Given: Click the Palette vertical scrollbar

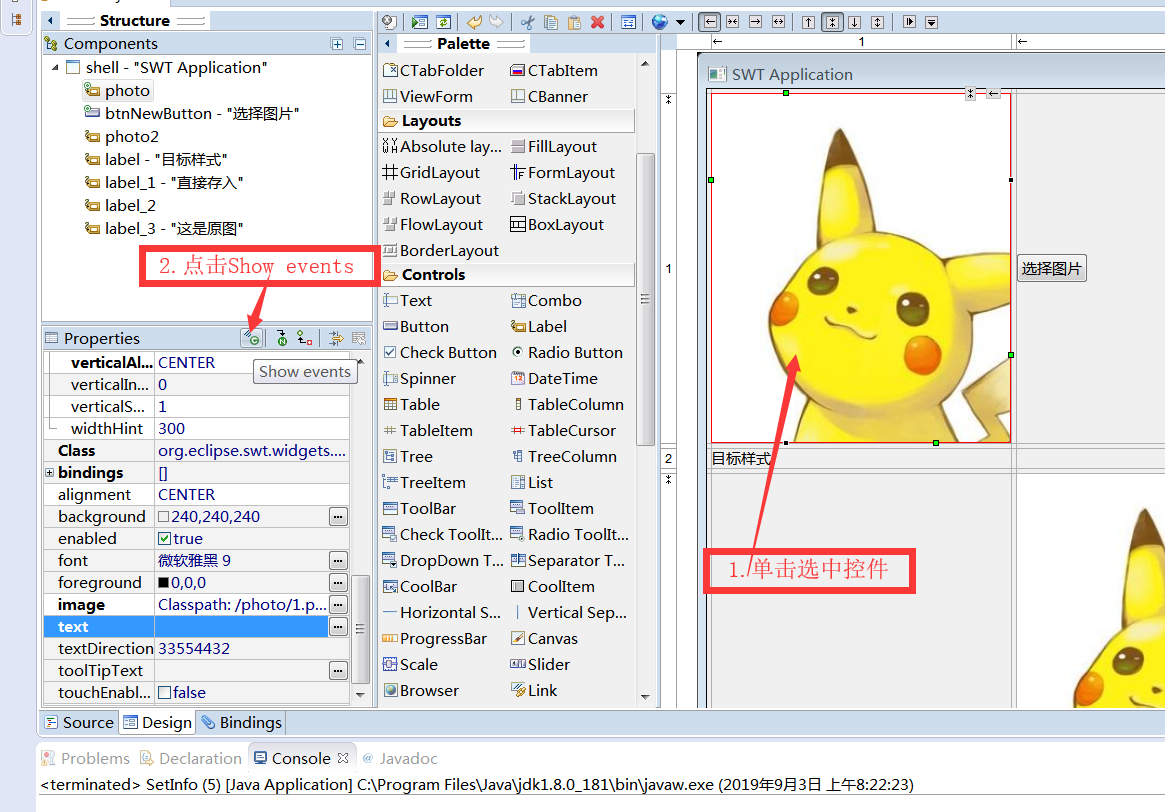Looking at the screenshot, I should pyautogui.click(x=645, y=297).
